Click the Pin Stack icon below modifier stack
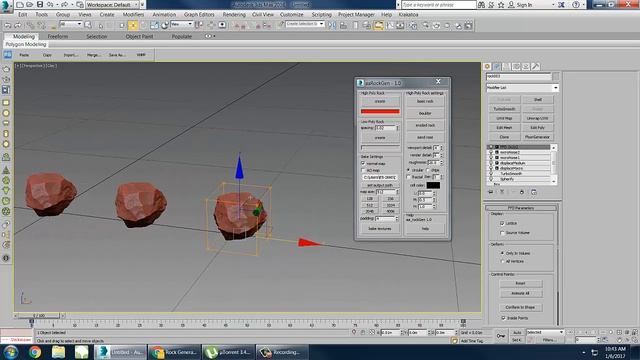The height and width of the screenshot is (360, 640). click(491, 192)
